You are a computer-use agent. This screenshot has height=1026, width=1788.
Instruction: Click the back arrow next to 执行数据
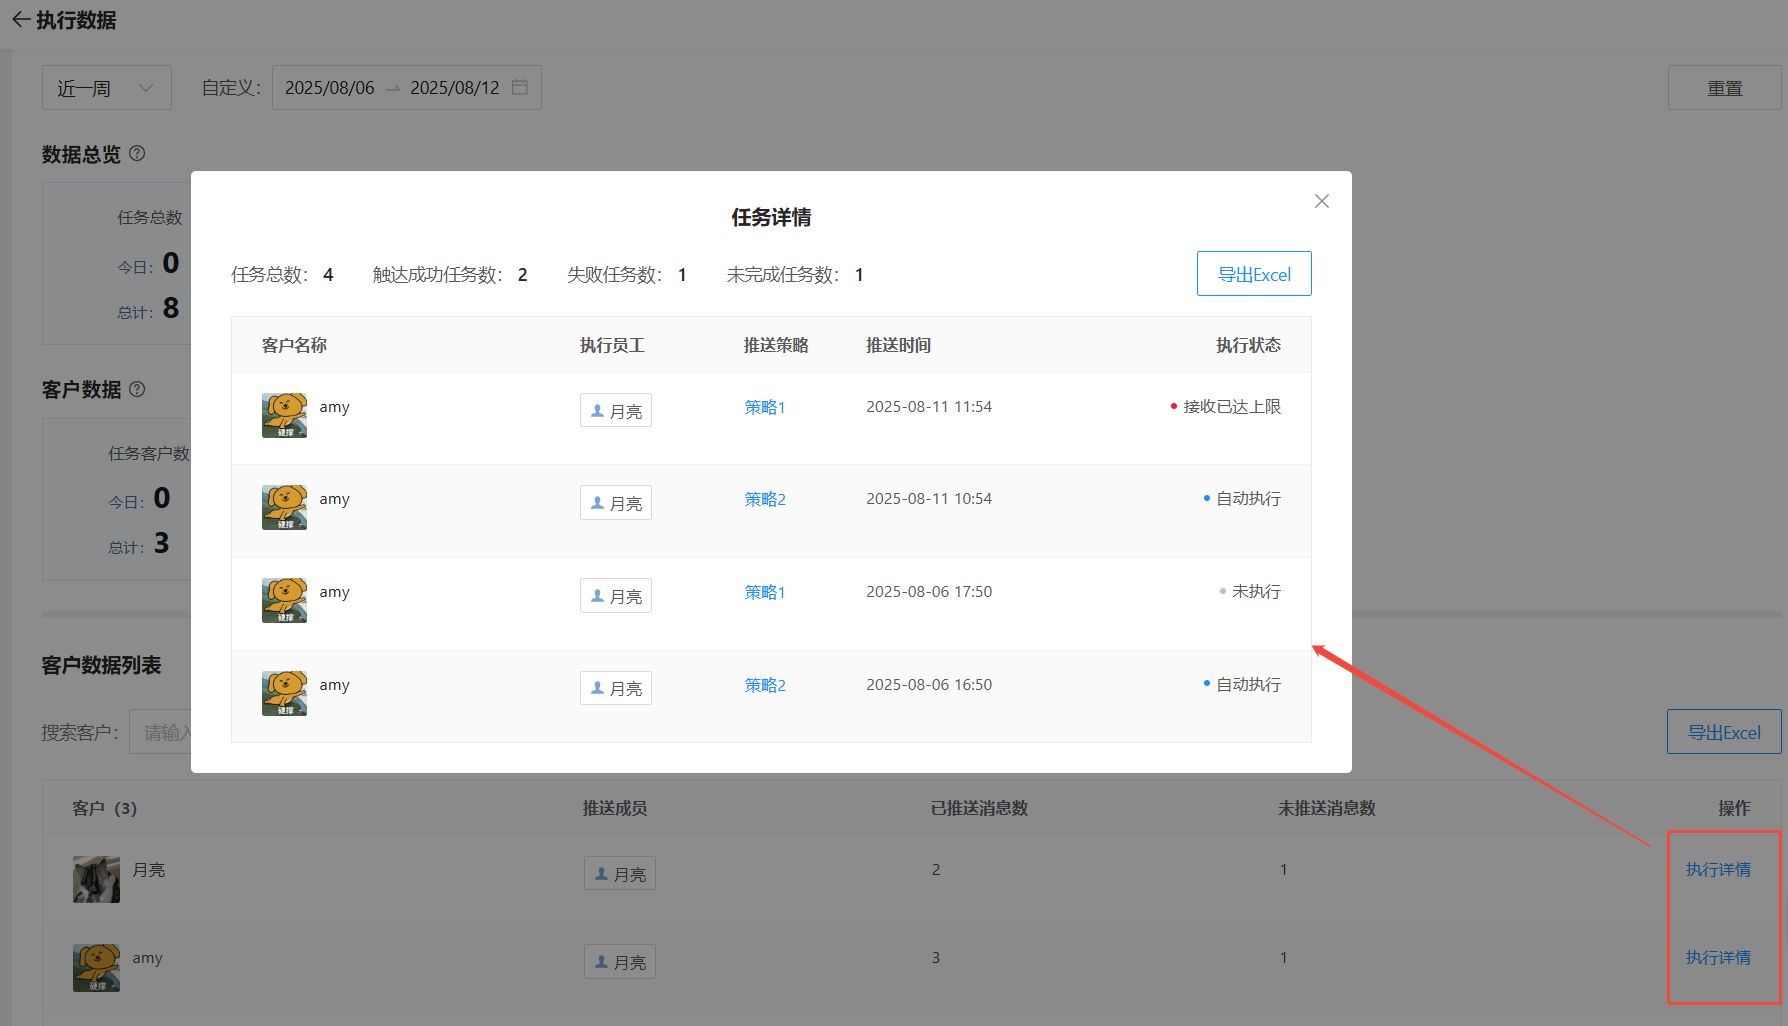click(20, 20)
